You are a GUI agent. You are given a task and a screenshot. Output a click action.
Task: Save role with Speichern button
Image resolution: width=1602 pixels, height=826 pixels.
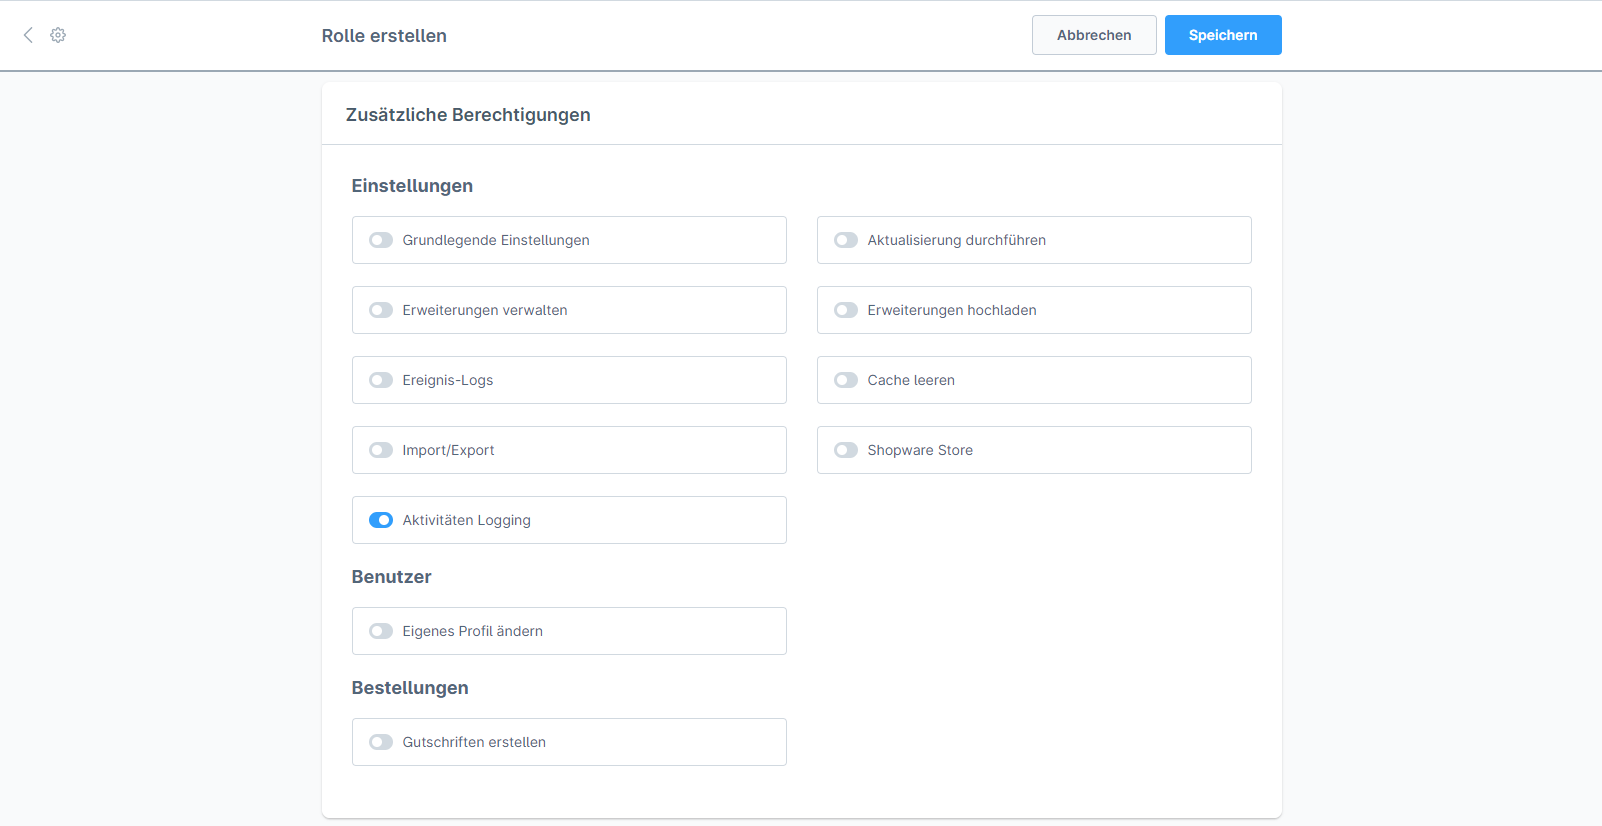click(x=1223, y=35)
